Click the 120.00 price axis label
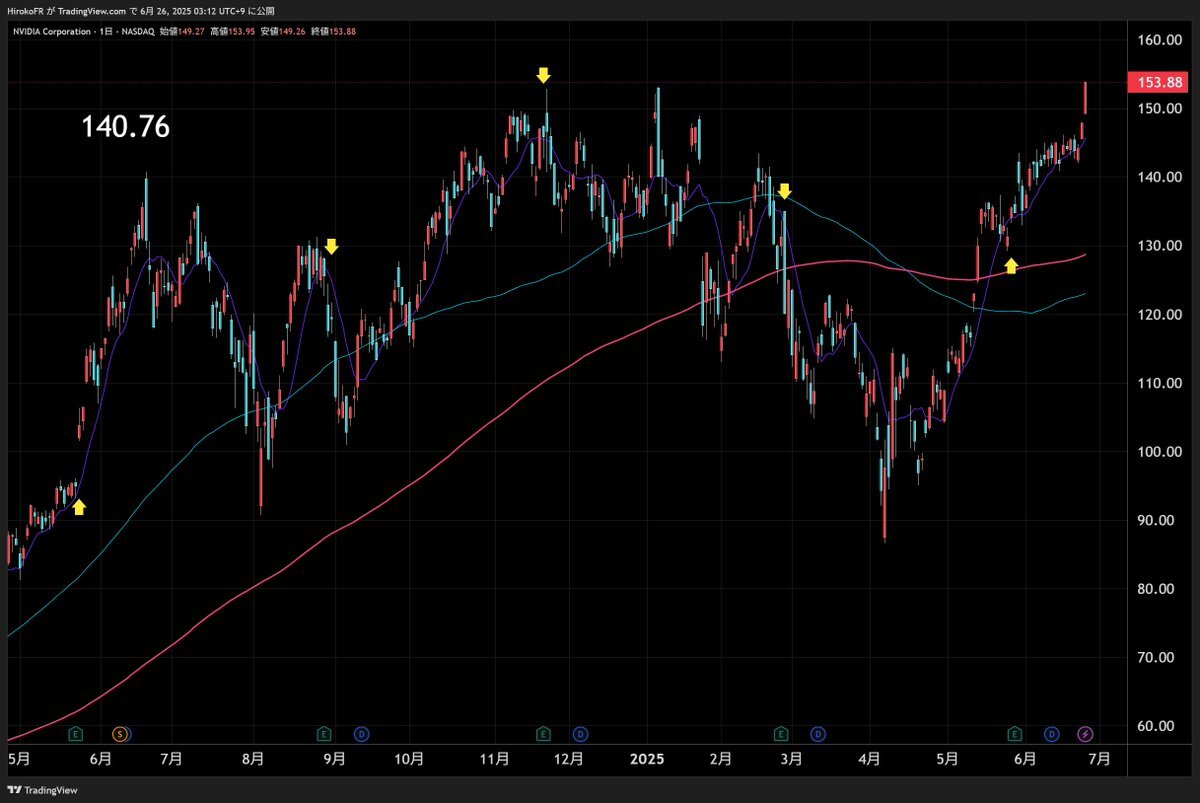Image resolution: width=1200 pixels, height=803 pixels. (1159, 315)
